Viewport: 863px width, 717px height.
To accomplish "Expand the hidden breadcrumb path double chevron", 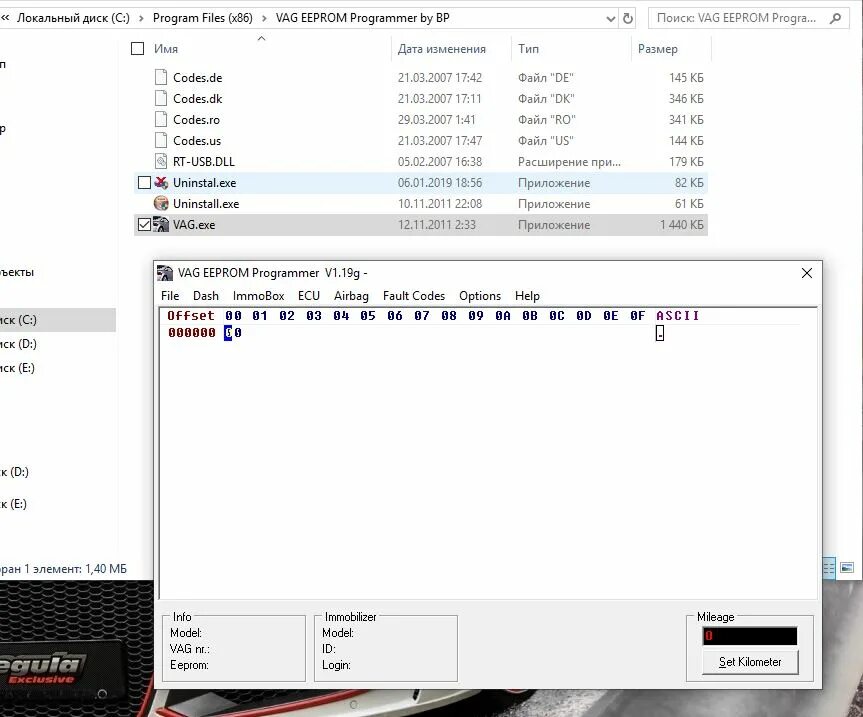I will coord(5,18).
